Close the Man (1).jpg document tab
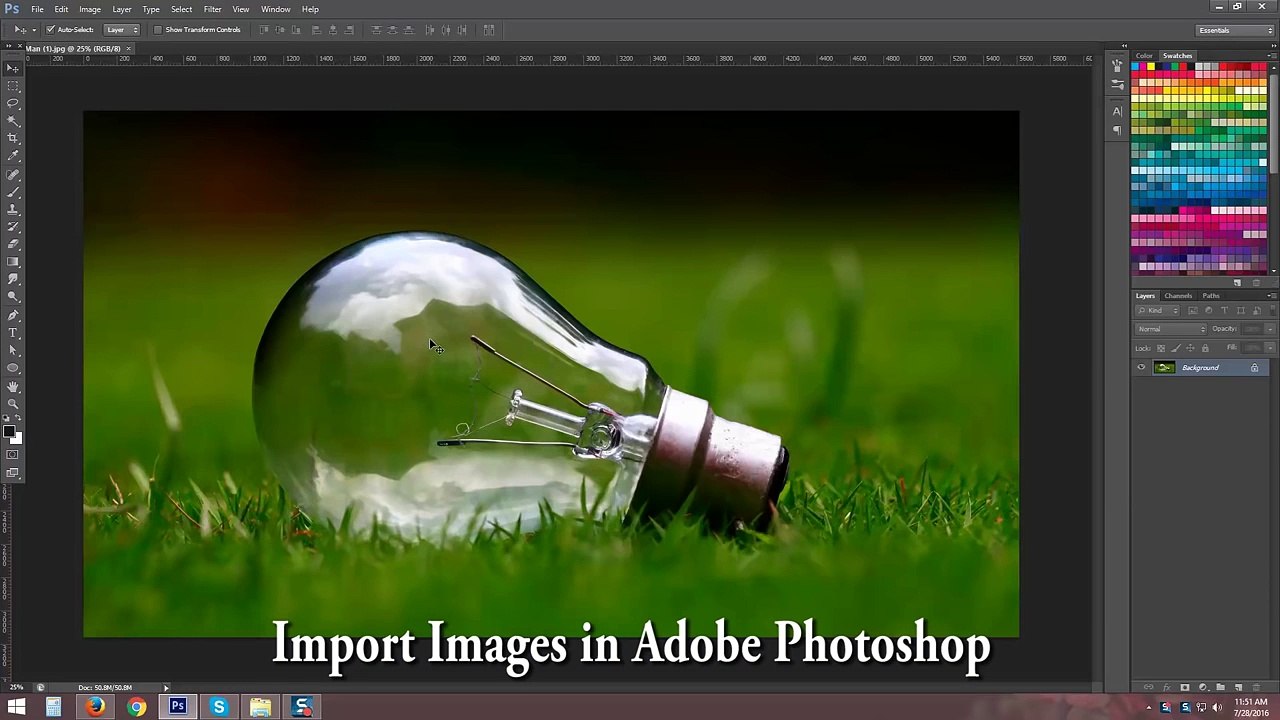The width and height of the screenshot is (1280, 720). pos(131,48)
